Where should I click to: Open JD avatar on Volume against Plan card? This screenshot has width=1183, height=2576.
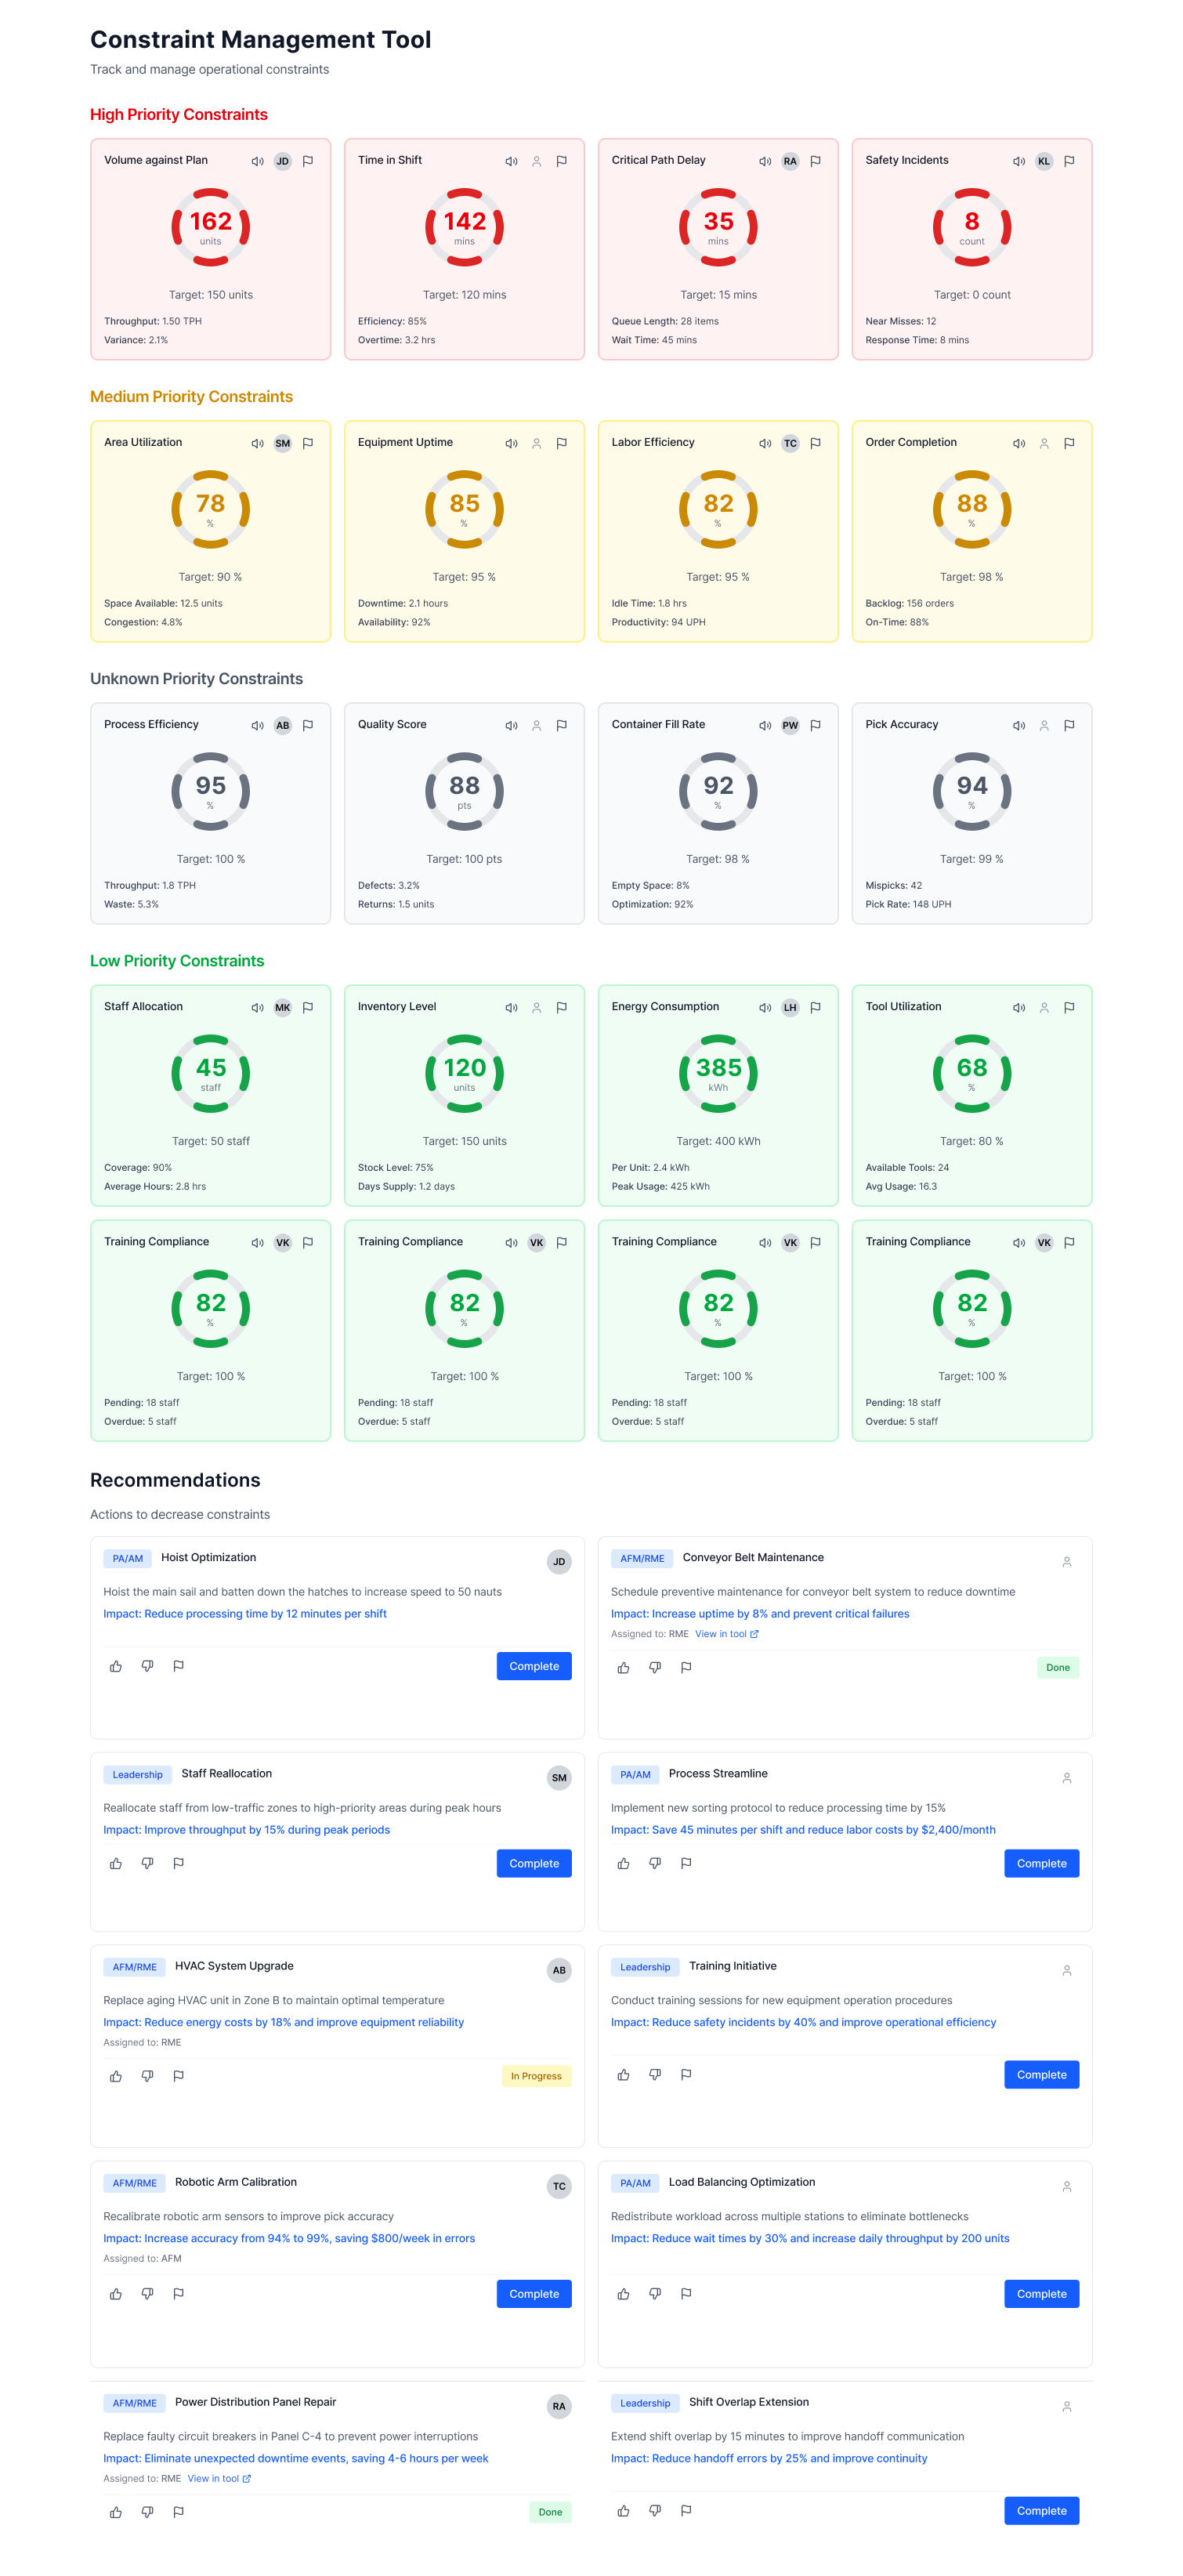tap(283, 161)
